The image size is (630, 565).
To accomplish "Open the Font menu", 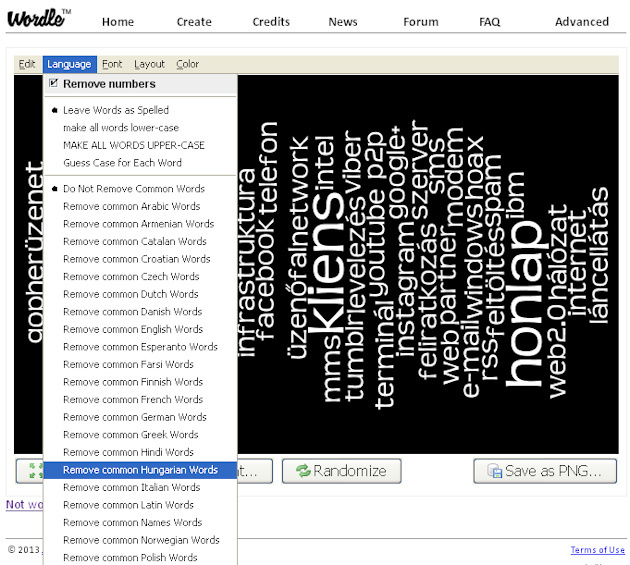I will coord(112,64).
